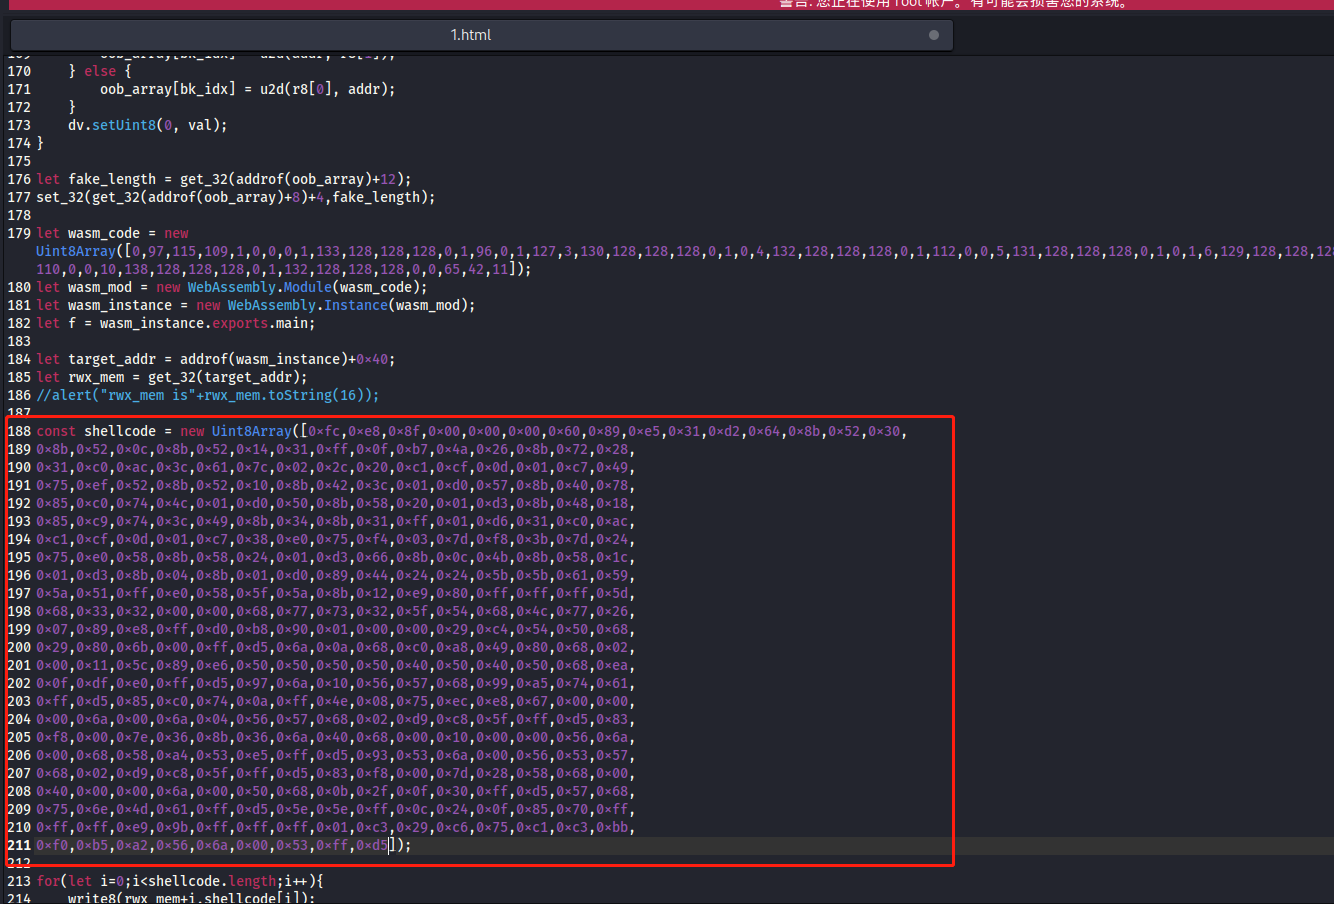Click 'rwx_mem = get_32(target_addr)' in line 185
1334x904 pixels.
click(184, 377)
